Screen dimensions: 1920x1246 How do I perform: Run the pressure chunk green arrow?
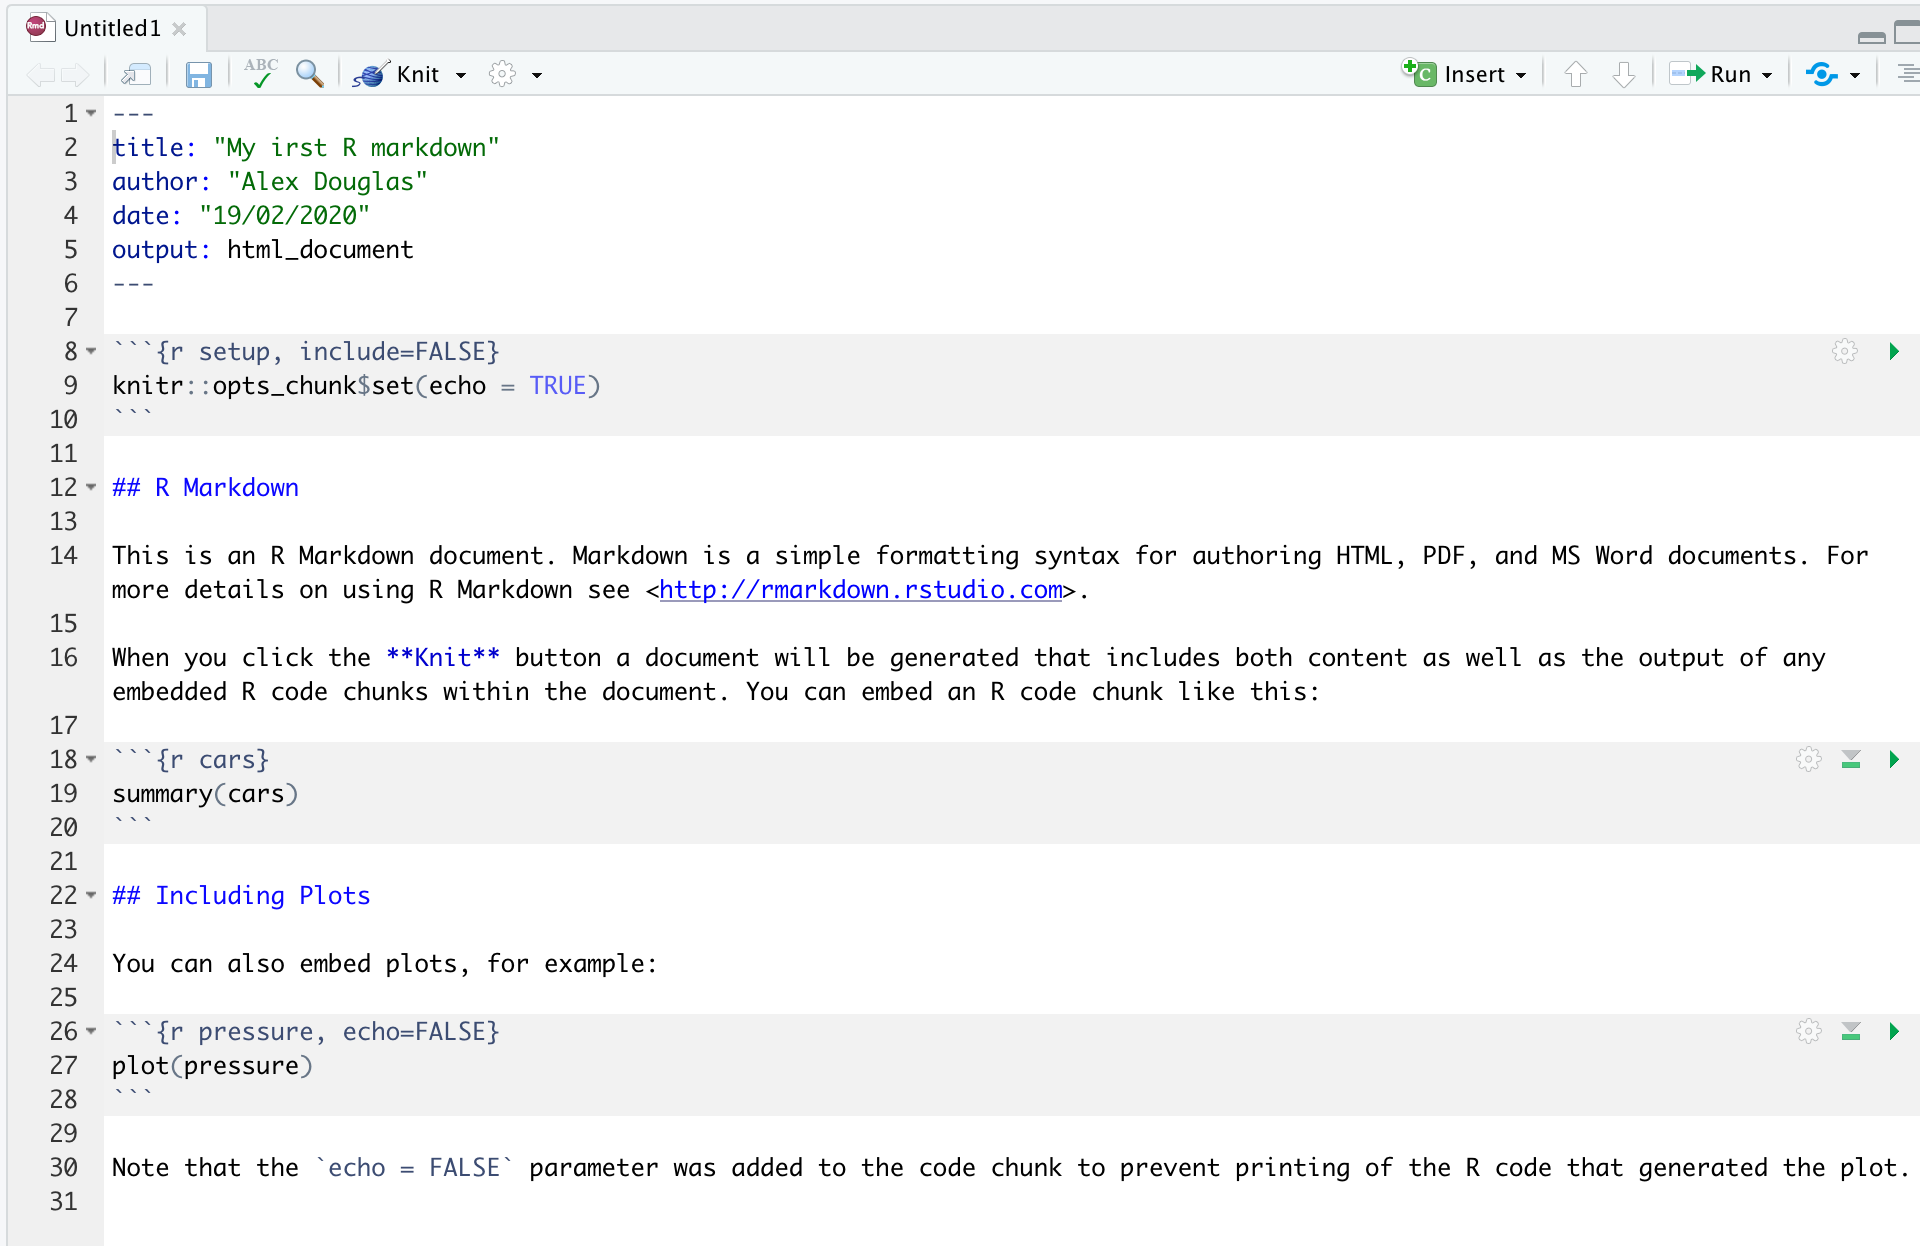pos(1894,1031)
